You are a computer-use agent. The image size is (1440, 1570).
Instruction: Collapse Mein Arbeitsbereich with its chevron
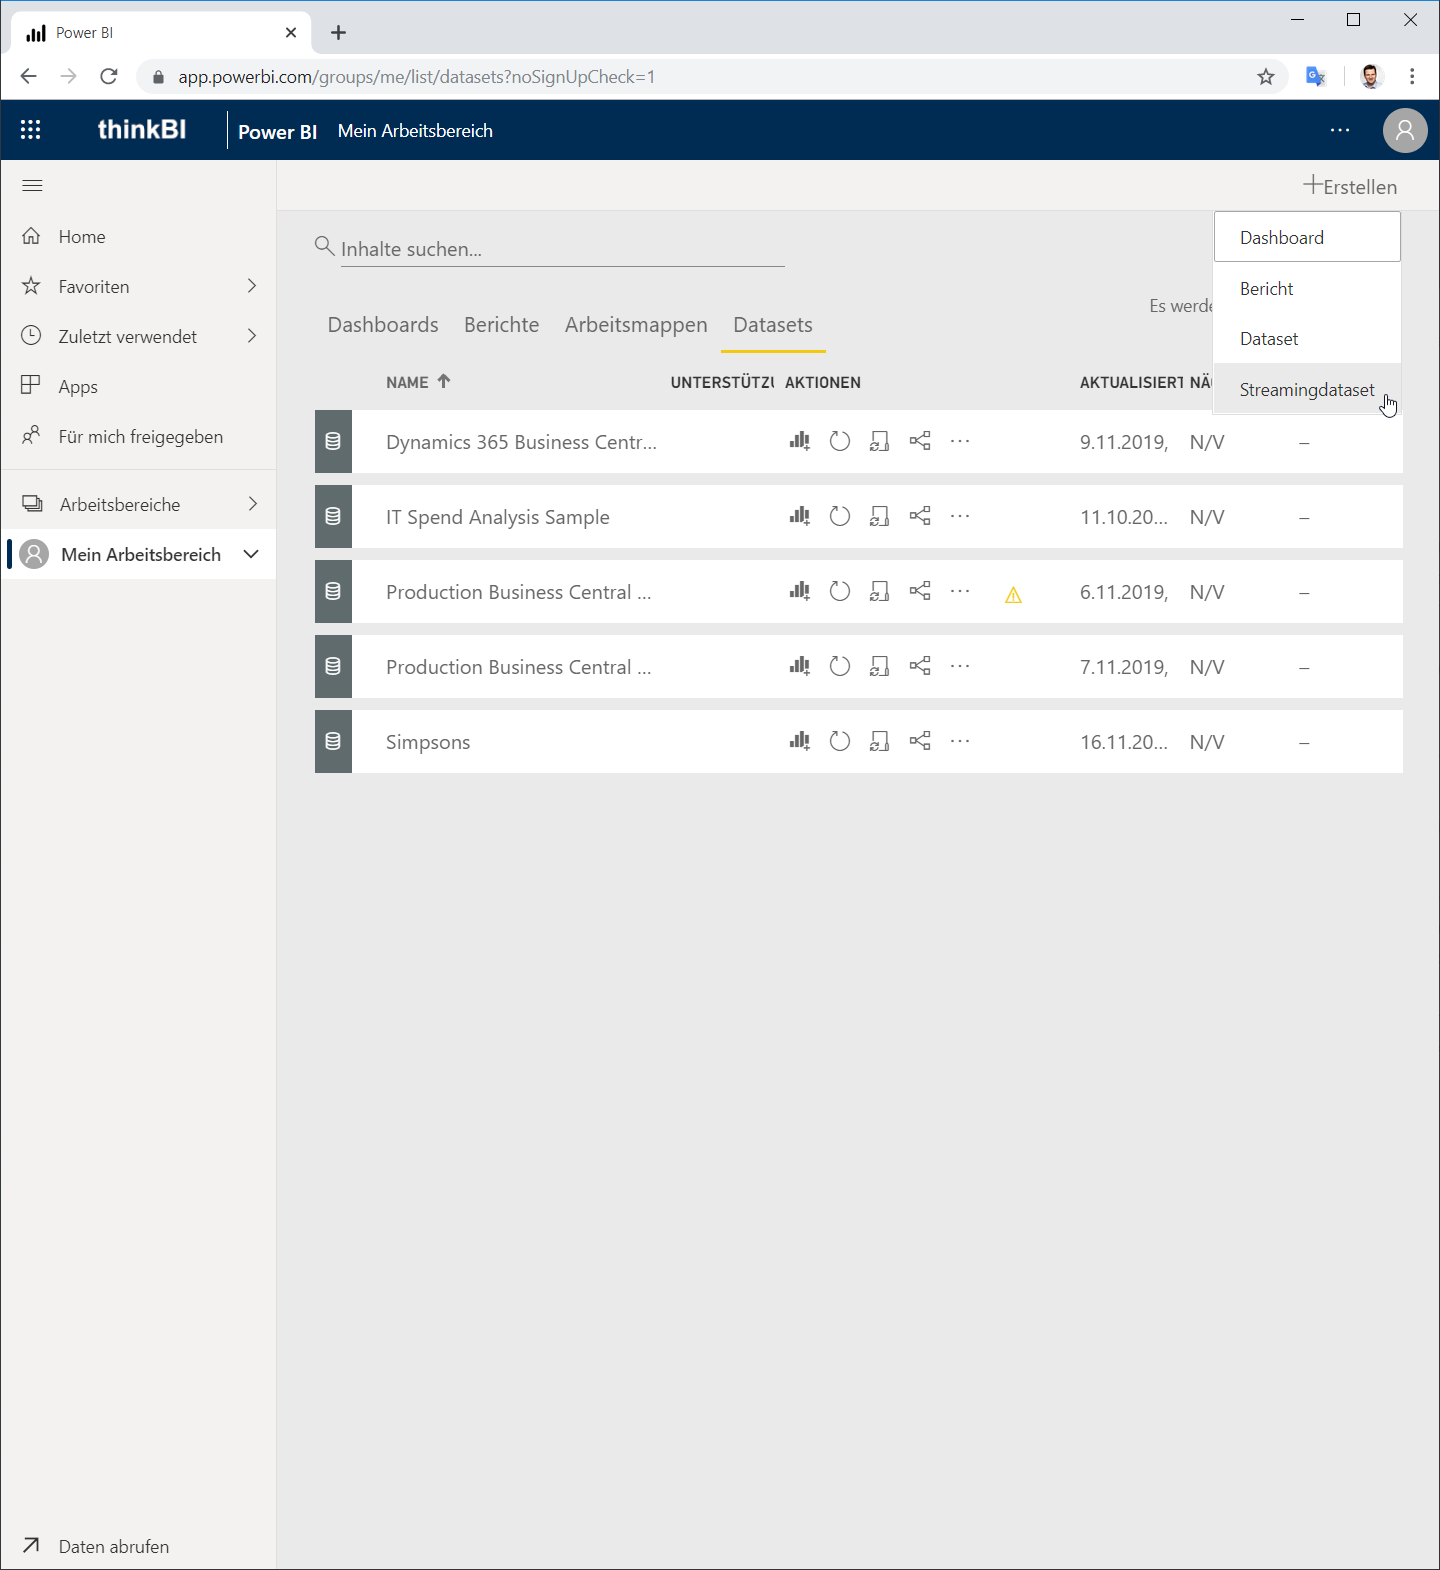coord(251,554)
